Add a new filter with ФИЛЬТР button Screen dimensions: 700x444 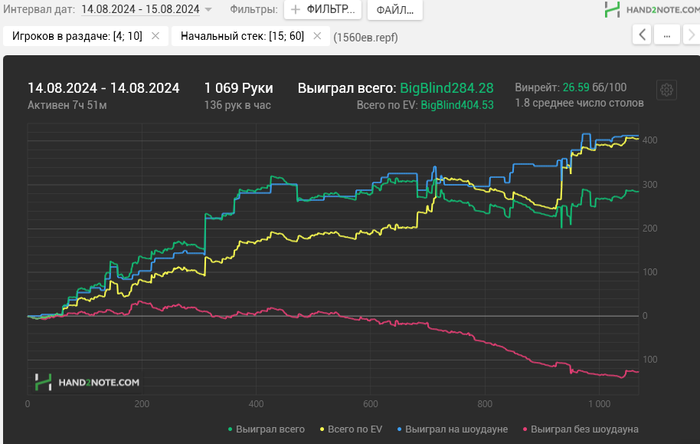pyautogui.click(x=323, y=9)
